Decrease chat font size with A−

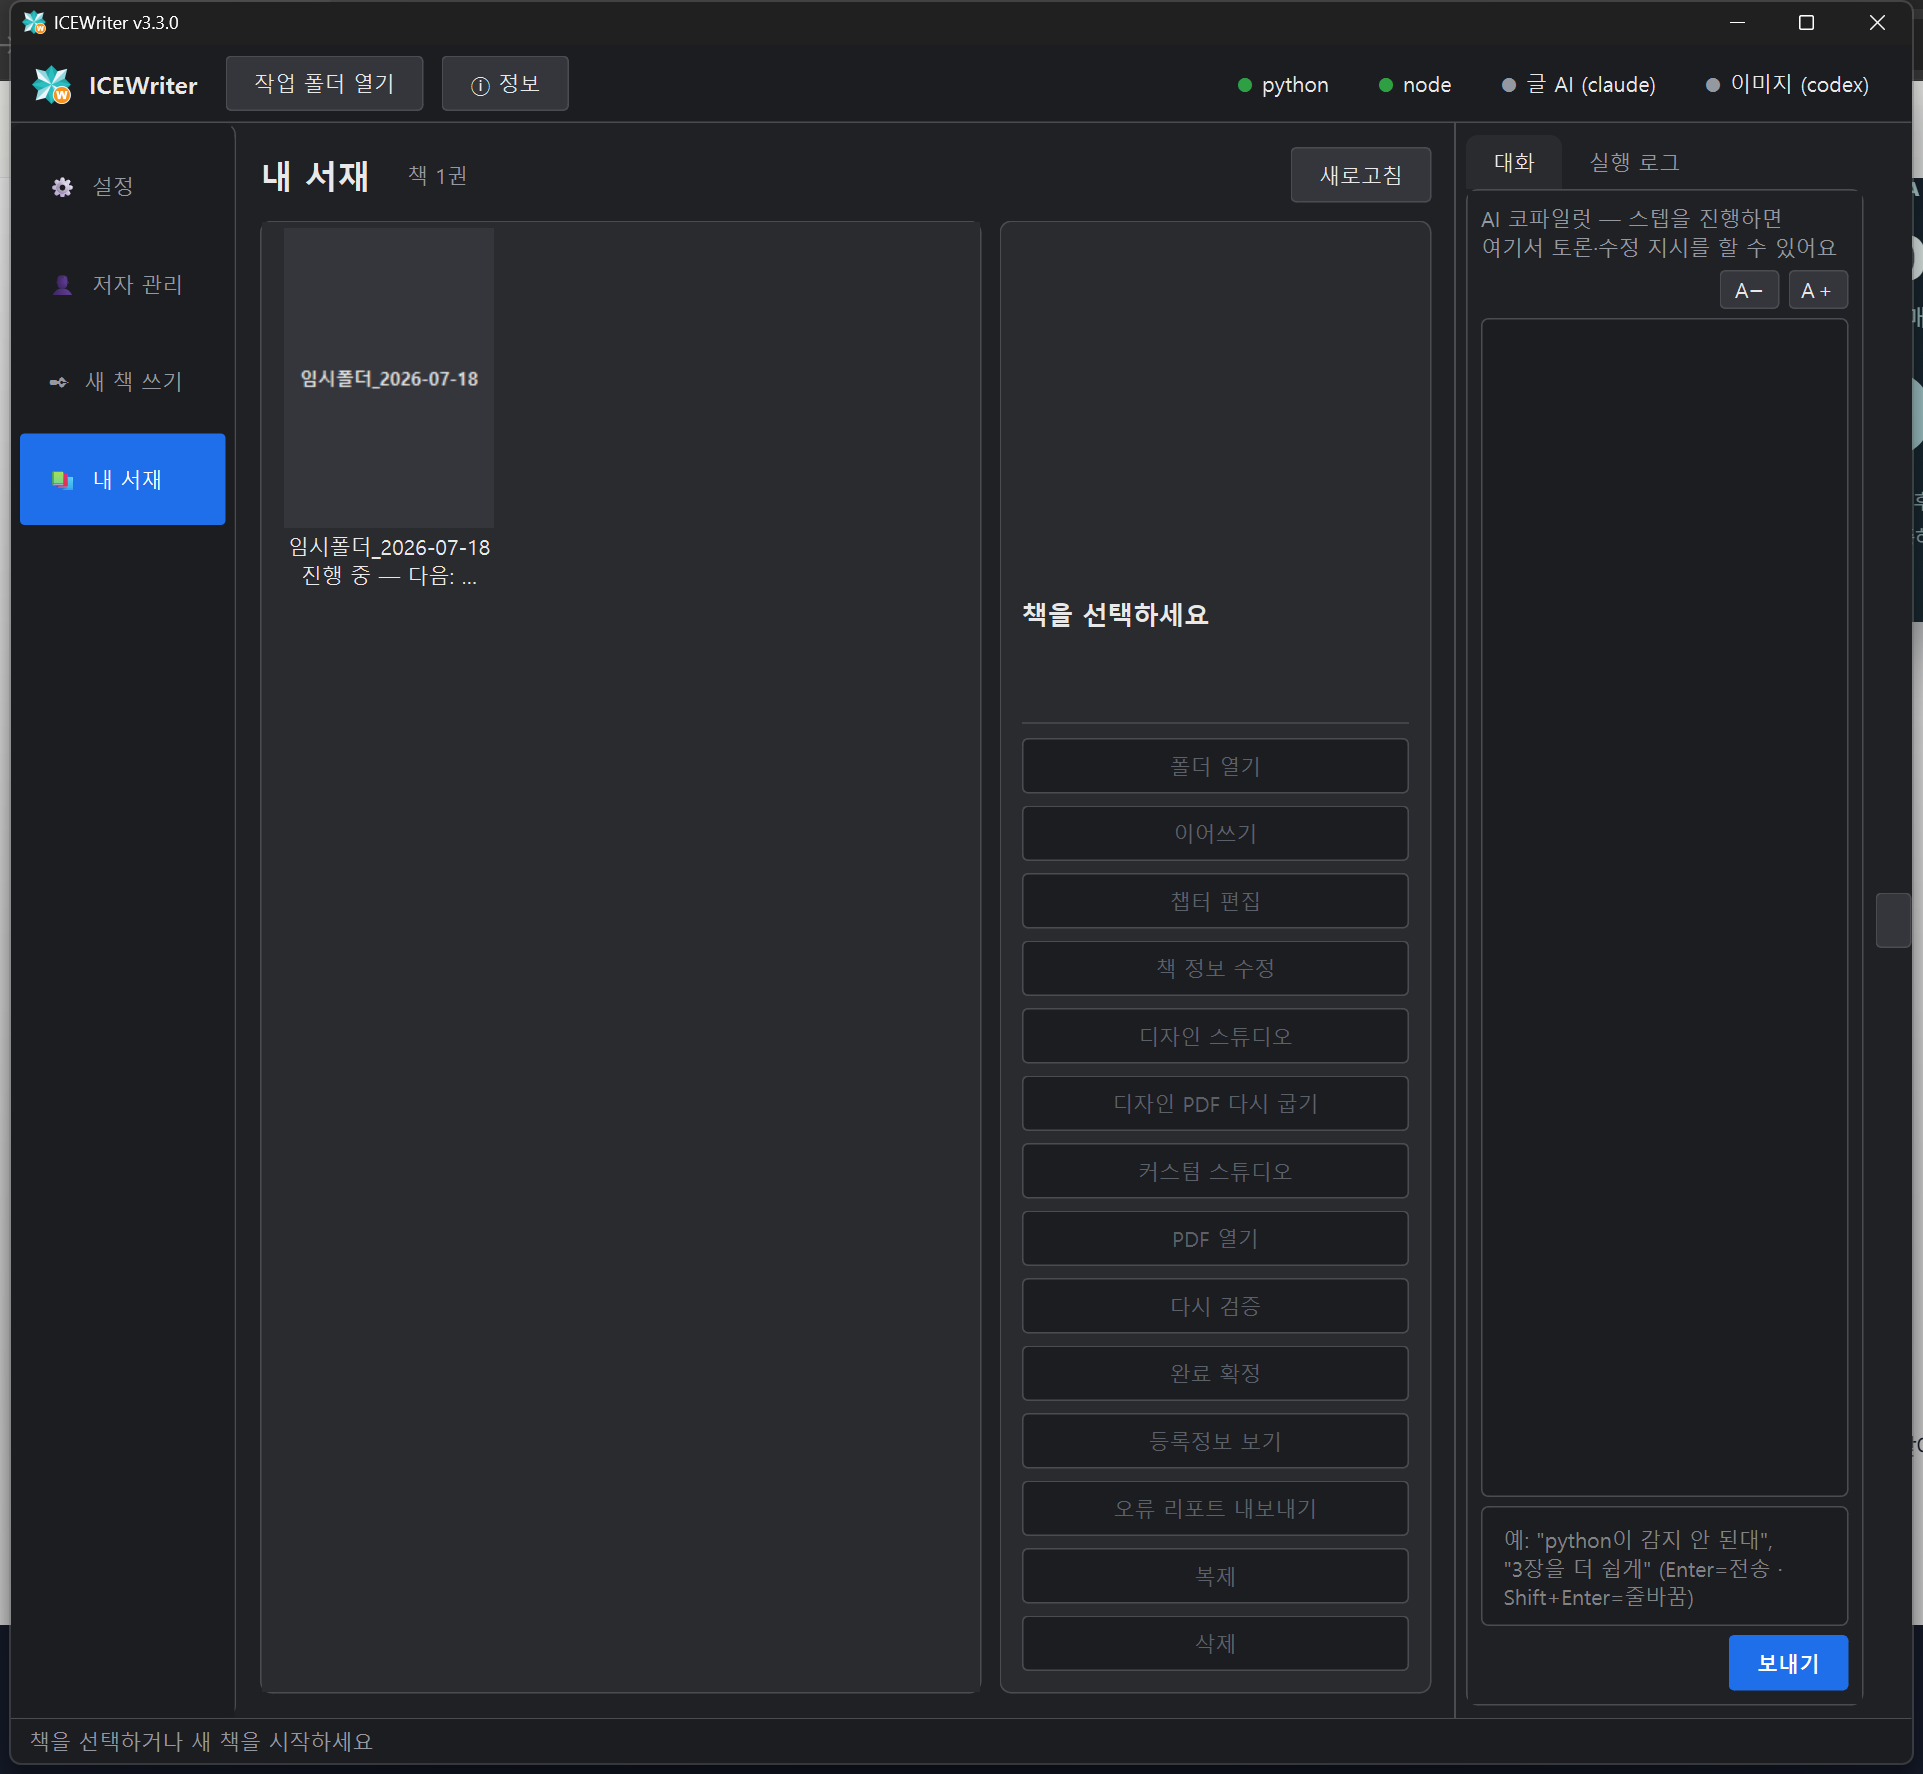click(x=1748, y=291)
